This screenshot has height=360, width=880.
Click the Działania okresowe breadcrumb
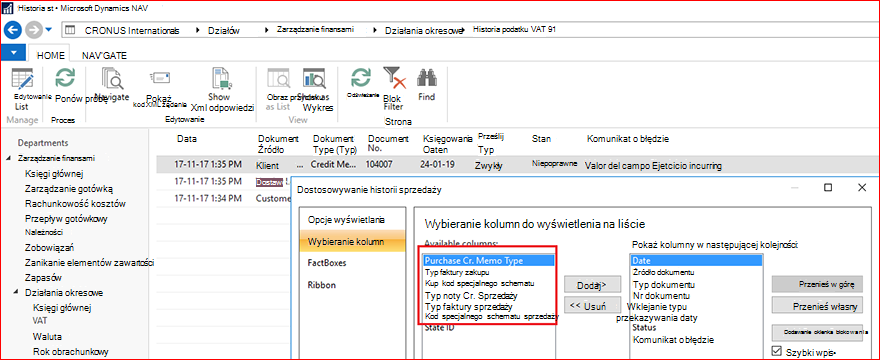(424, 31)
